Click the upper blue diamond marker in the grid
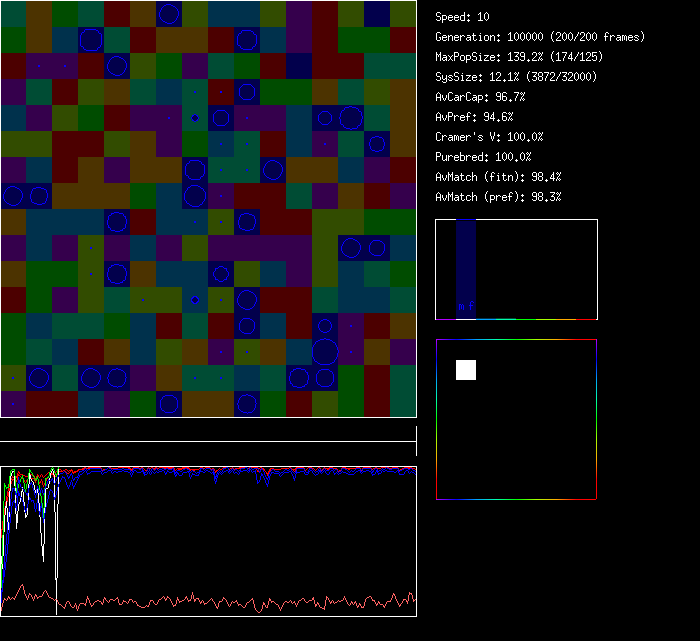Viewport: 700px width, 641px height. click(195, 118)
